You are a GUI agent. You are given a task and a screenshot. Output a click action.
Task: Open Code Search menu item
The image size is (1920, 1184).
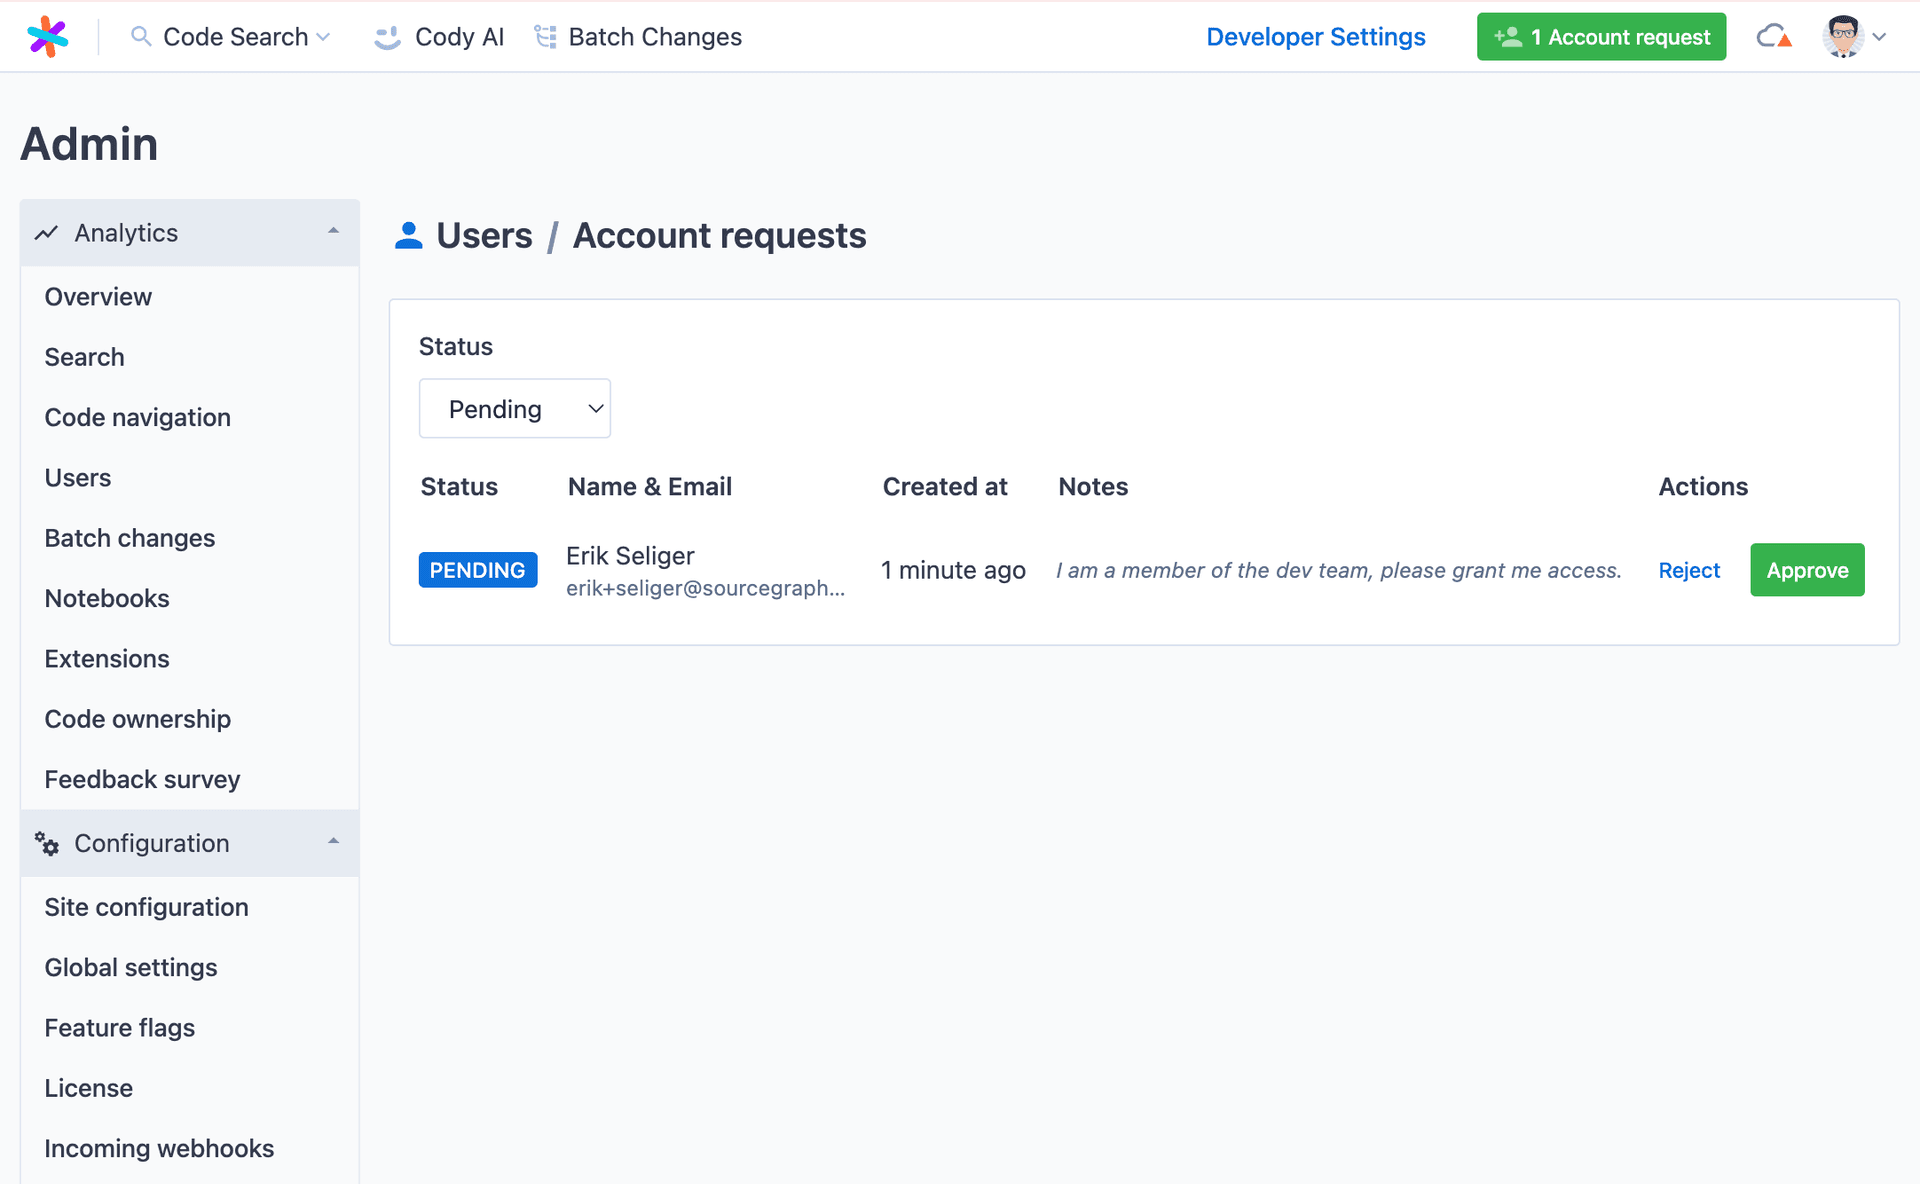point(231,37)
